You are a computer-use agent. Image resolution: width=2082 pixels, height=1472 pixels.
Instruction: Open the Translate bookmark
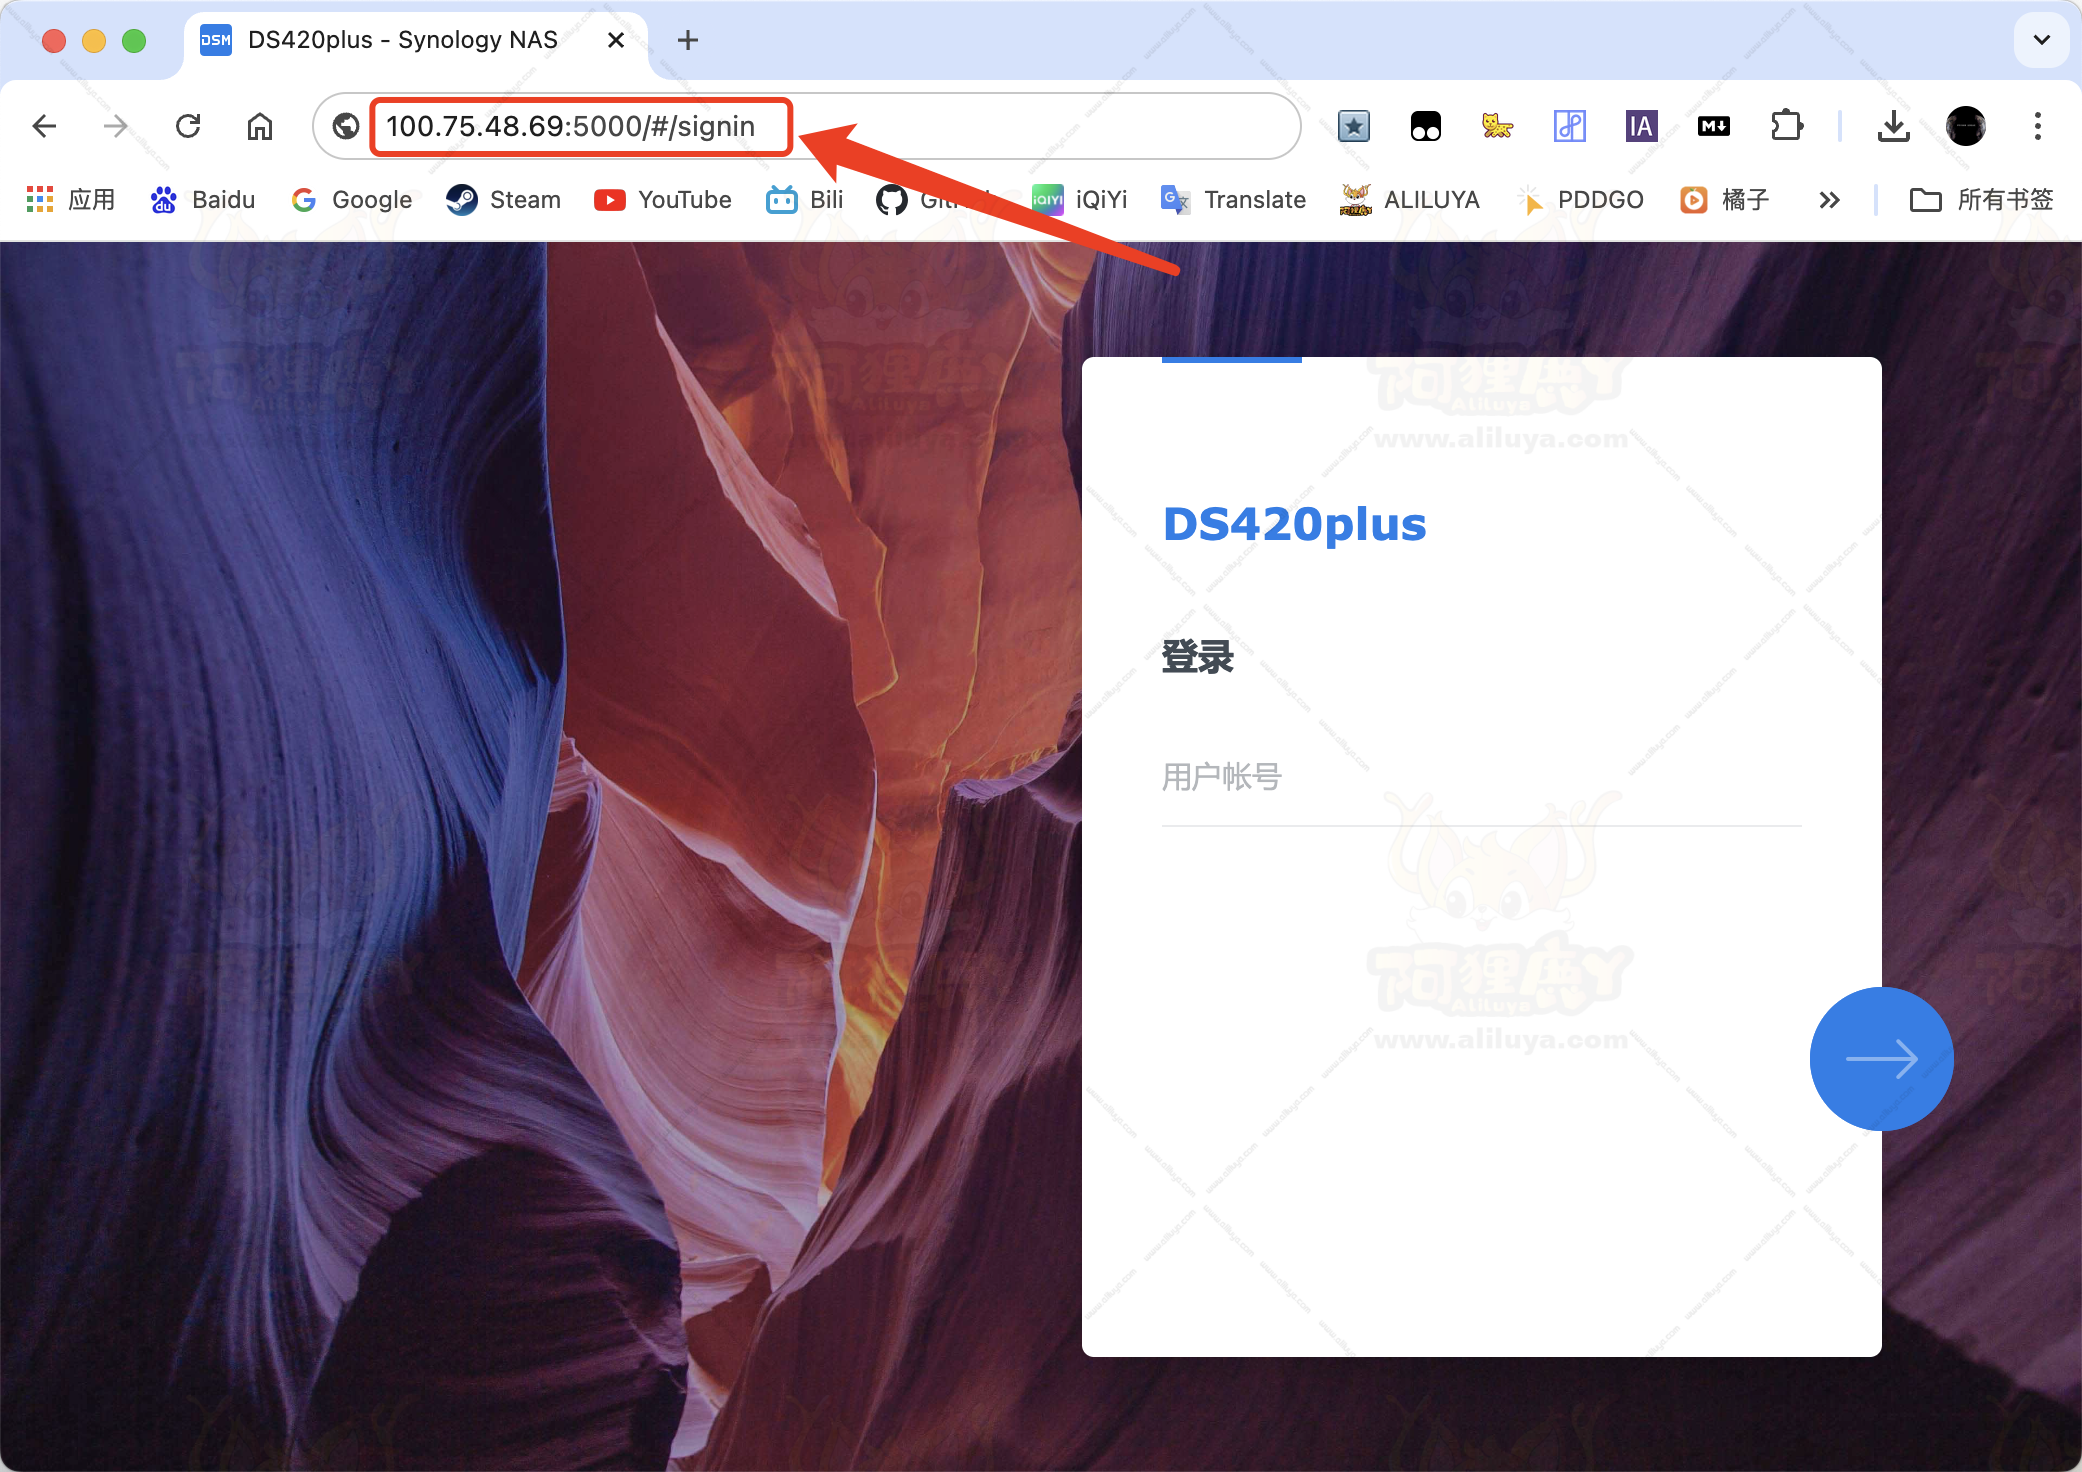1233,200
